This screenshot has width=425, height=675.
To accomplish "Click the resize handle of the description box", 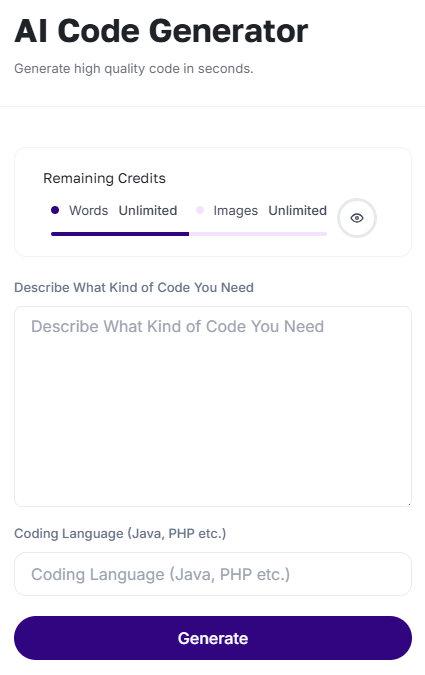I will (x=408, y=503).
